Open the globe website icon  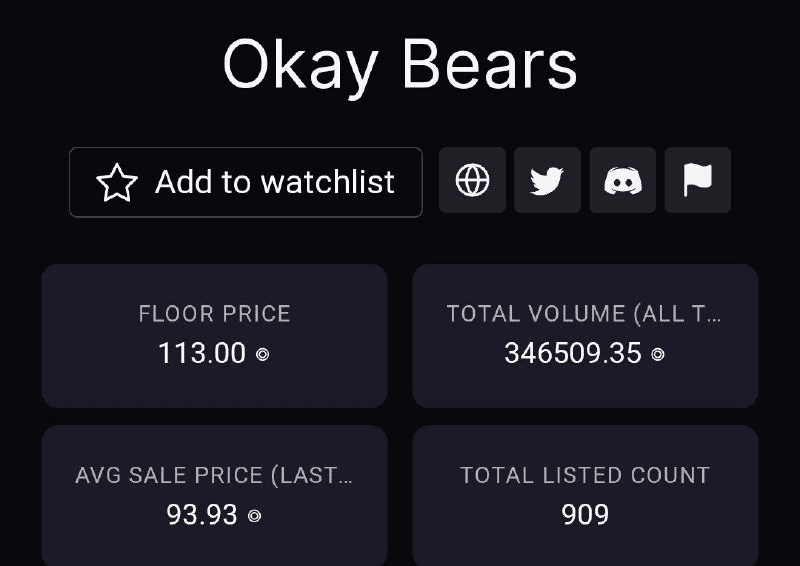(x=473, y=181)
